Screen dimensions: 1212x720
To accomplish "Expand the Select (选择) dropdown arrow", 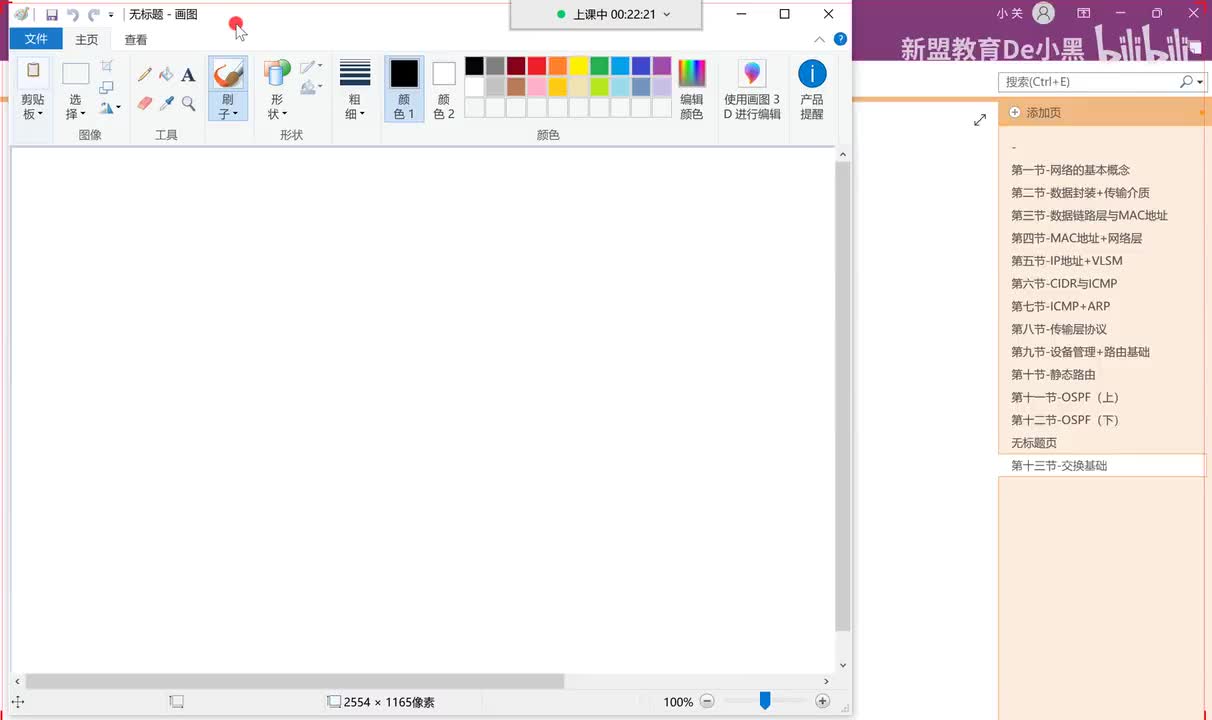I will point(83,114).
